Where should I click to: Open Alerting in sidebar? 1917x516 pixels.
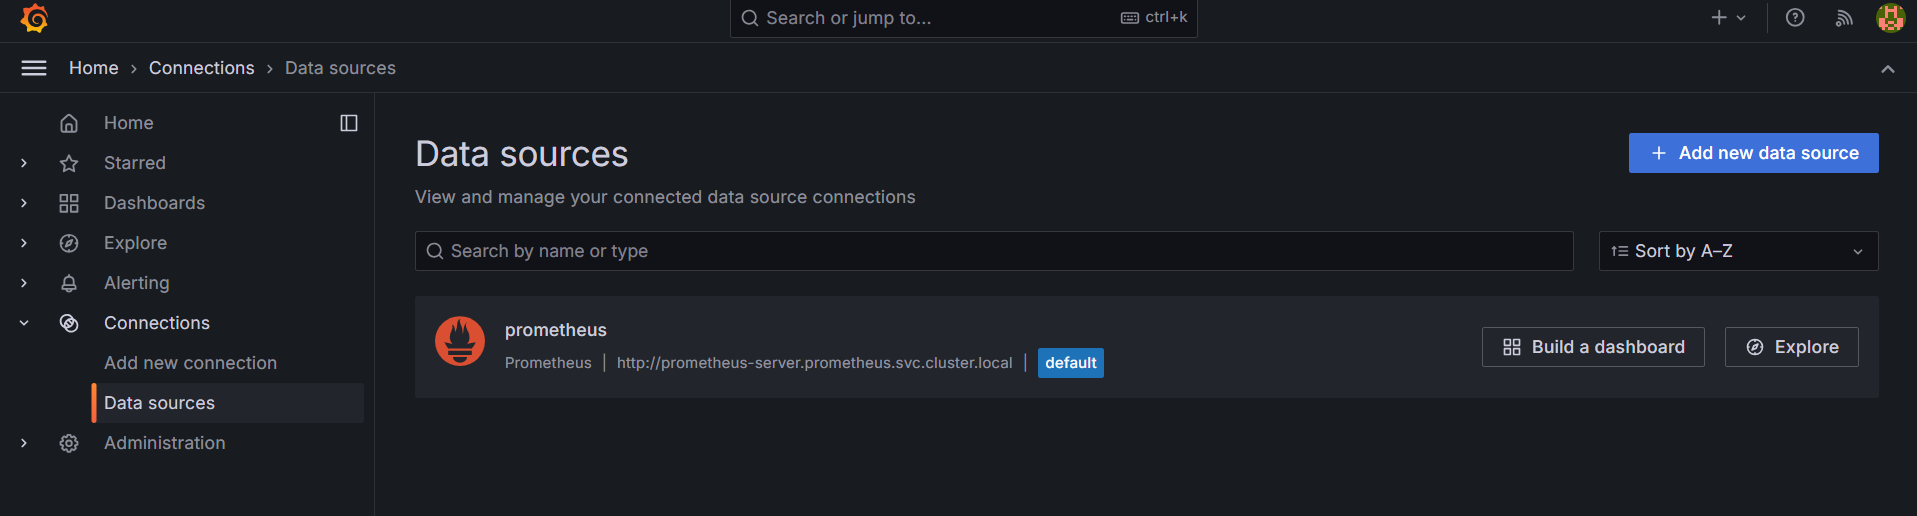[x=137, y=283]
